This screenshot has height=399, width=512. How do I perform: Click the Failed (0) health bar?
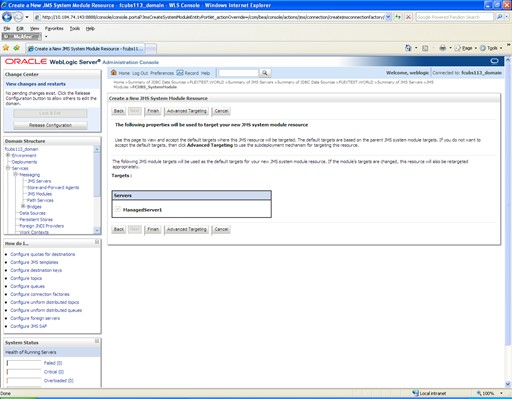click(x=24, y=363)
